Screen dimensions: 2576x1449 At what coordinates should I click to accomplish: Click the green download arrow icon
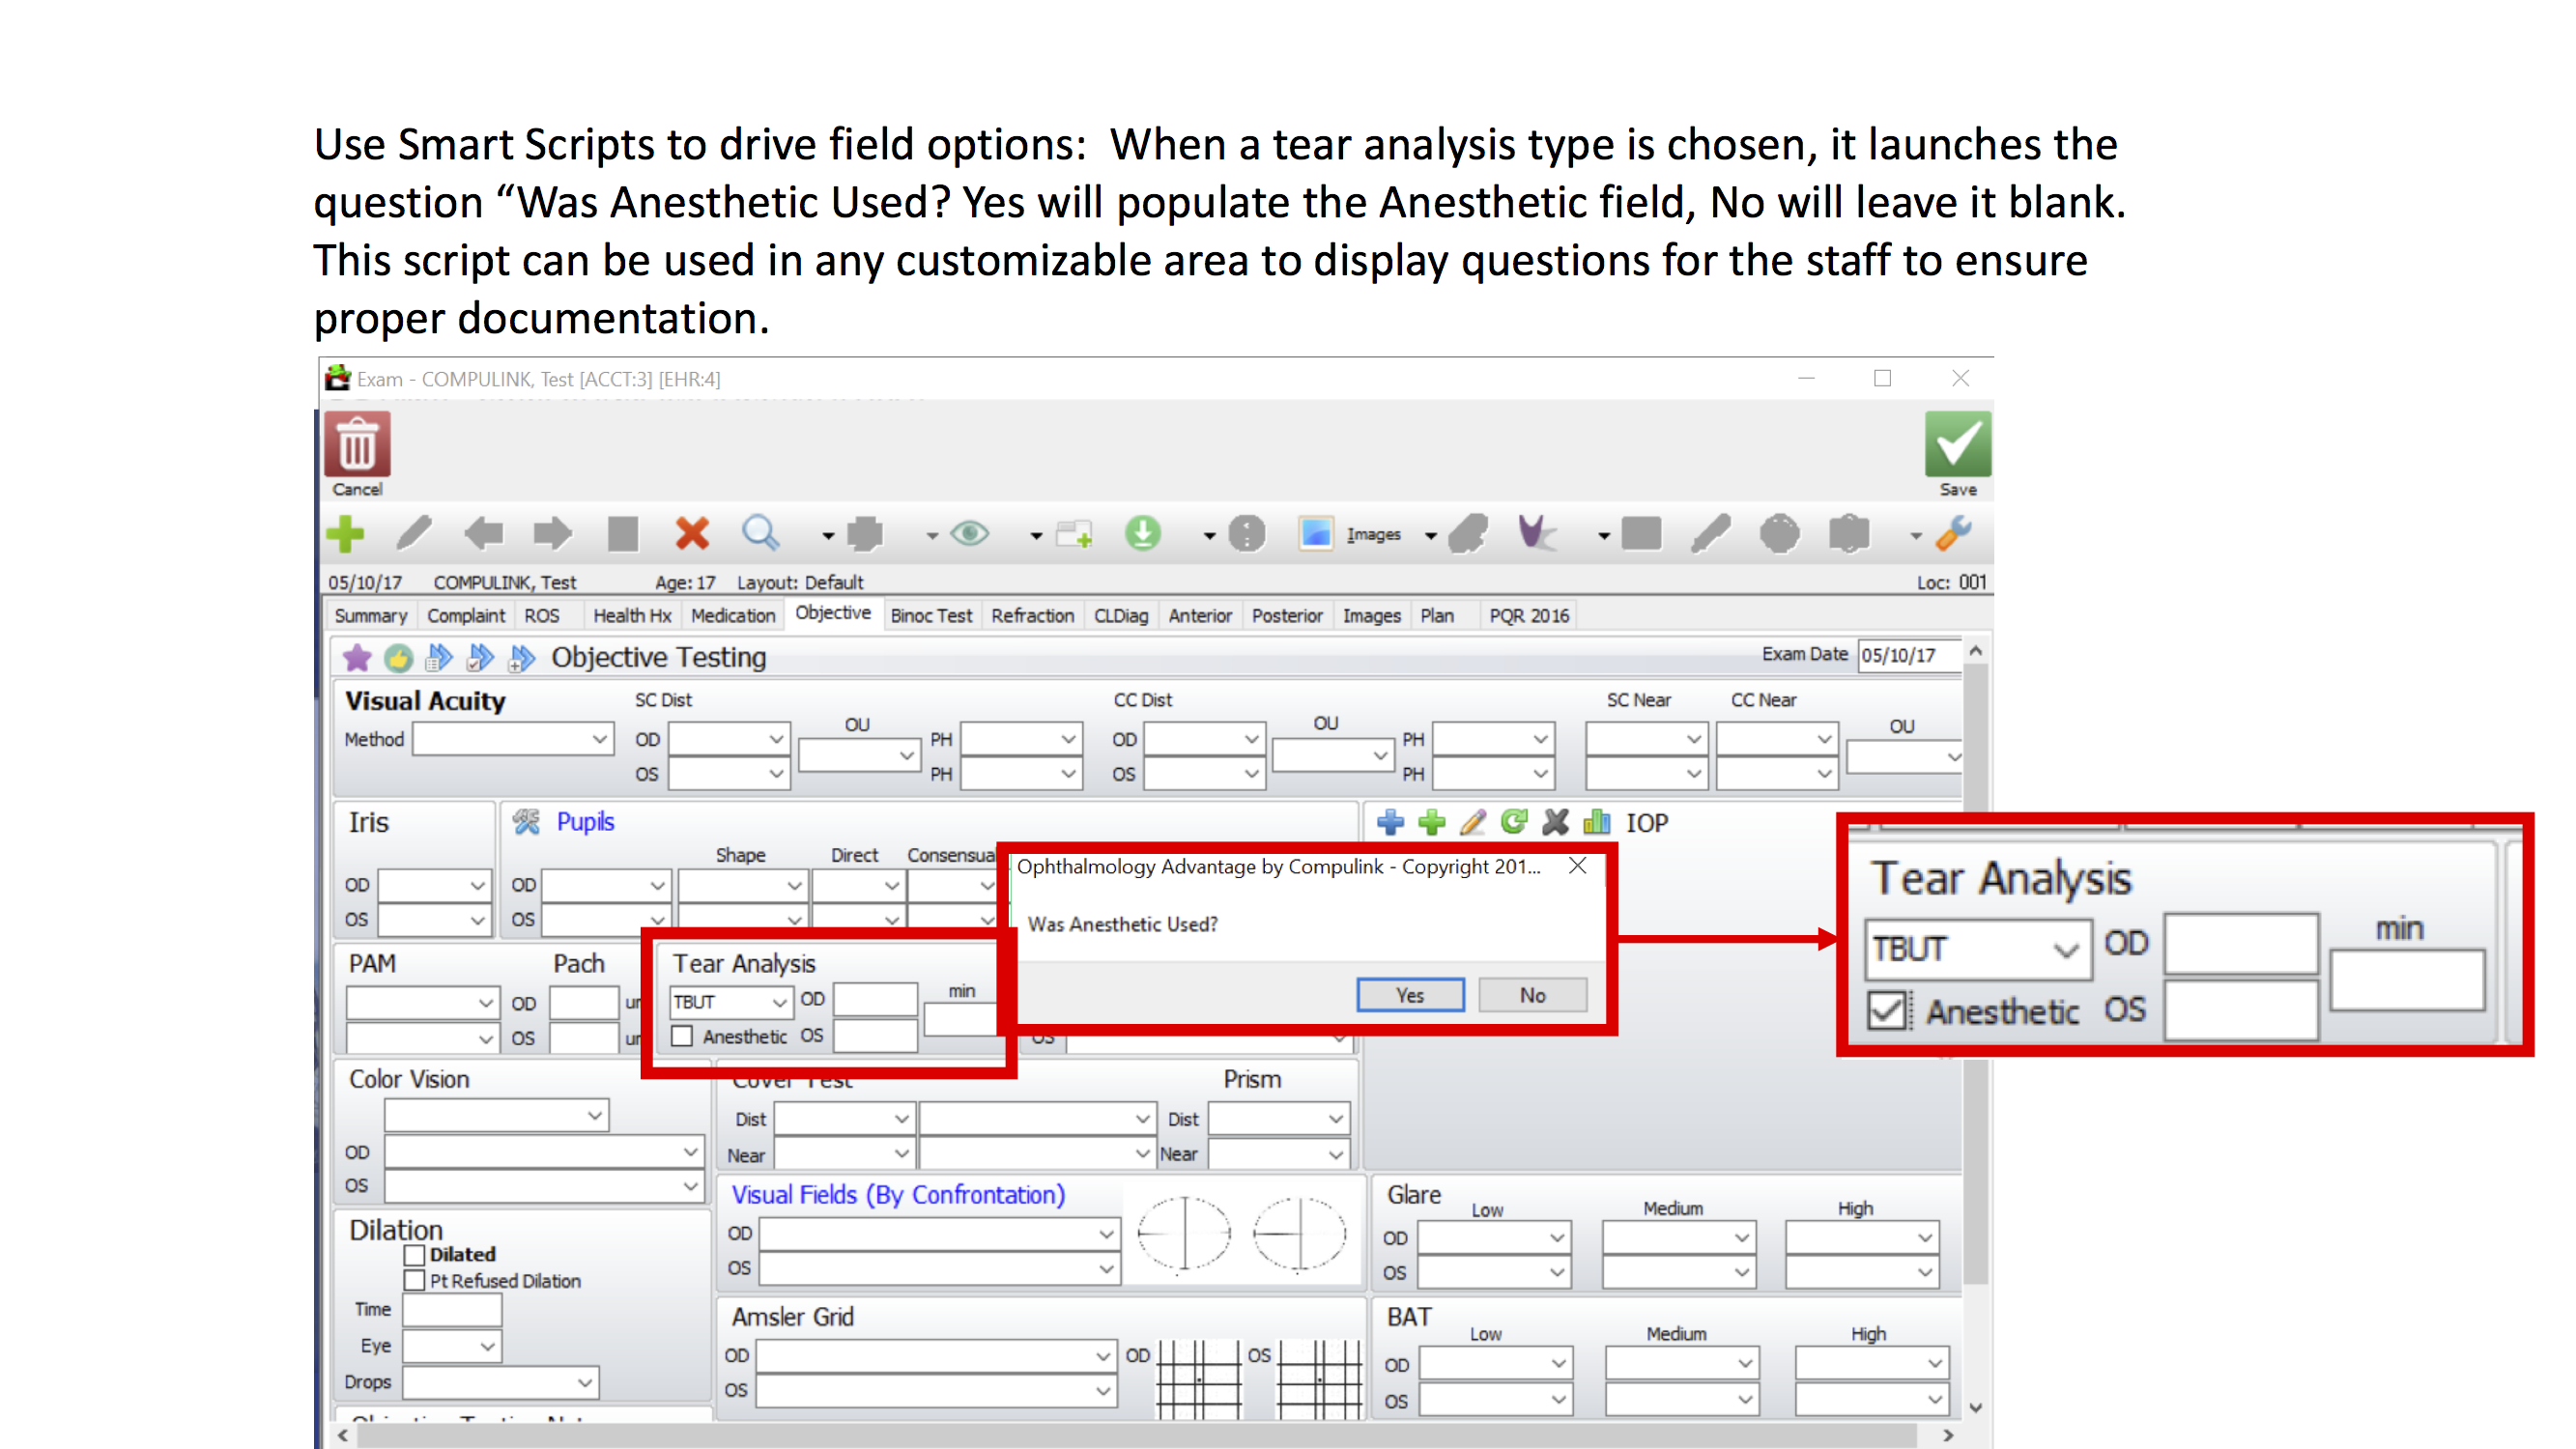(1143, 534)
